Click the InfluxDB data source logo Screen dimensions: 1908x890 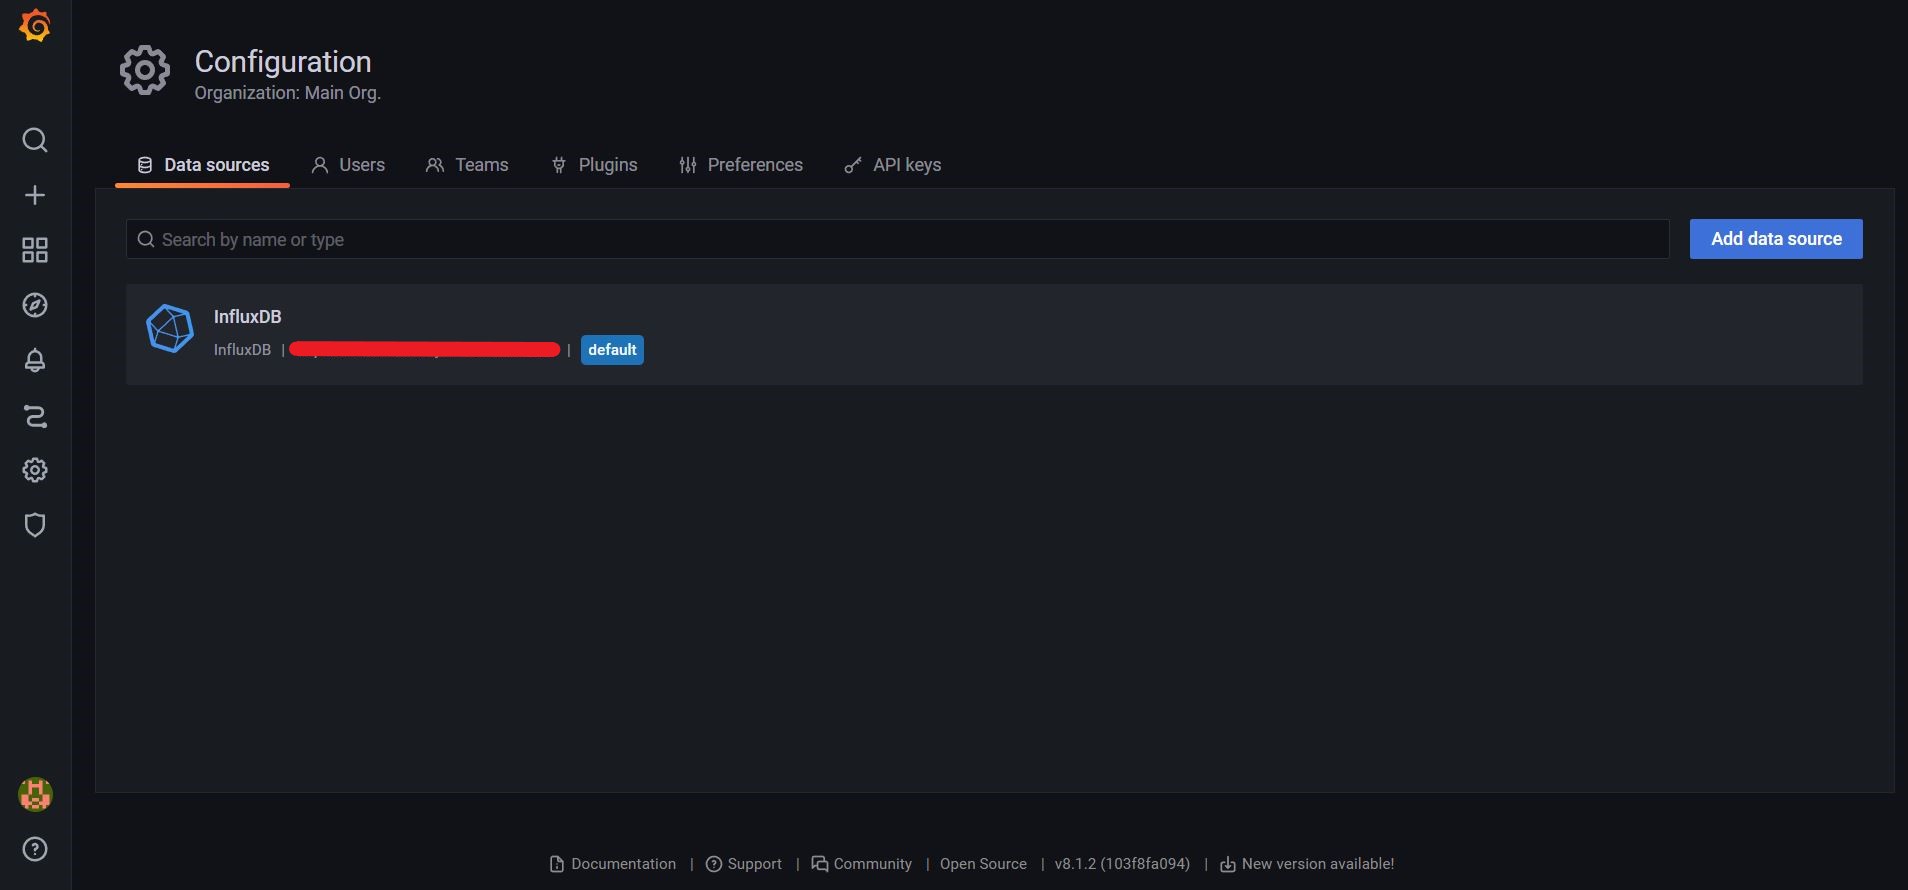(170, 329)
